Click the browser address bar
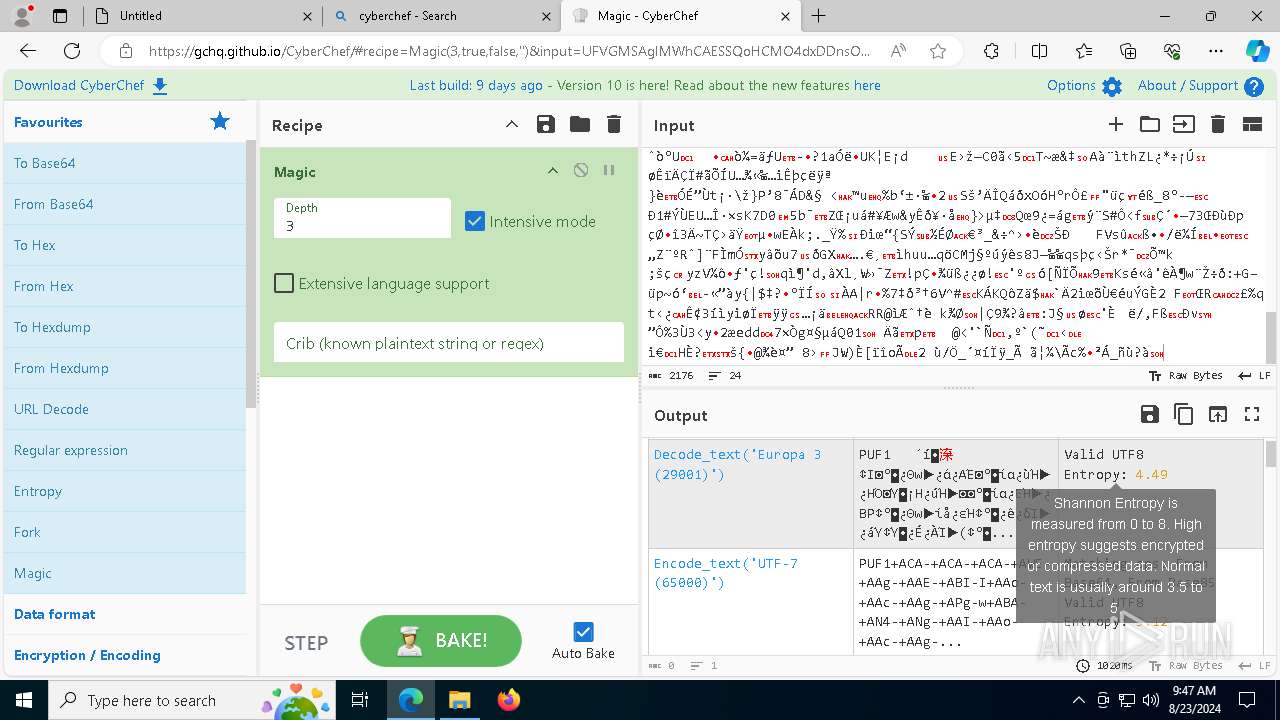 510,51
